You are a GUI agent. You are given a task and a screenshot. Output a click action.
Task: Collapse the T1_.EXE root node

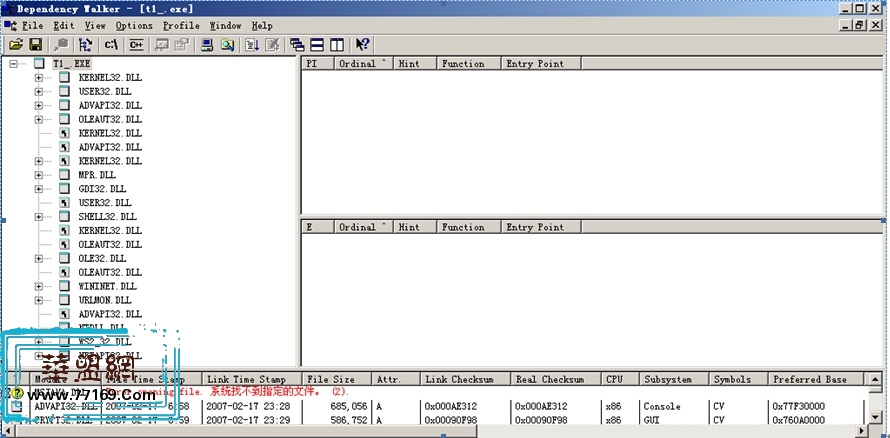[x=14, y=63]
